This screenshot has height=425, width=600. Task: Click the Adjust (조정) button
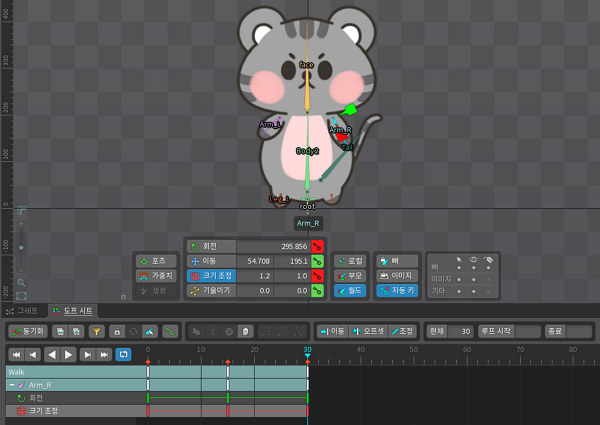402,331
